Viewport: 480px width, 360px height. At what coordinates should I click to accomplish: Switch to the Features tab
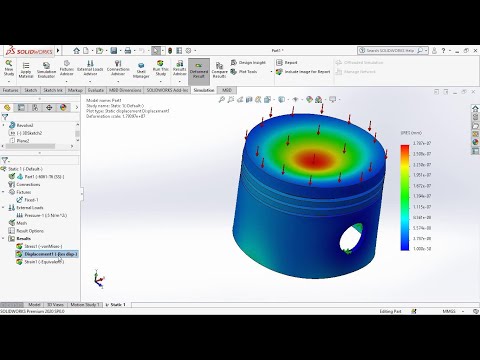[11, 90]
